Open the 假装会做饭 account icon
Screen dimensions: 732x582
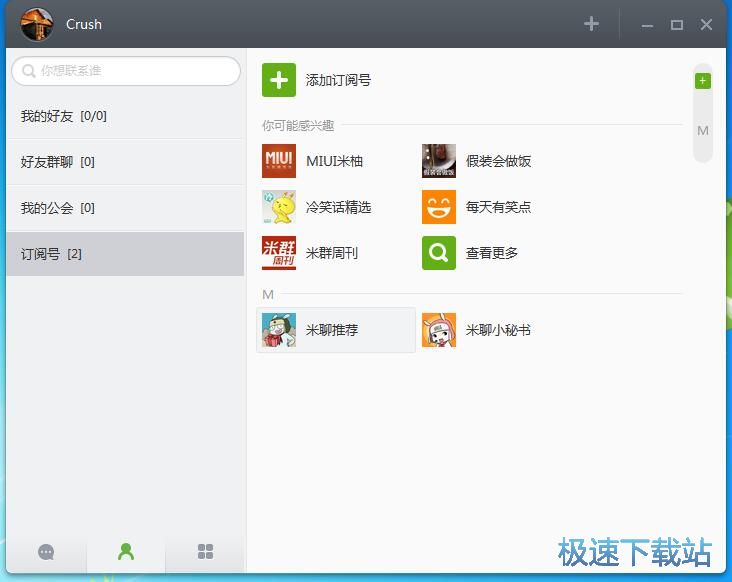439,161
